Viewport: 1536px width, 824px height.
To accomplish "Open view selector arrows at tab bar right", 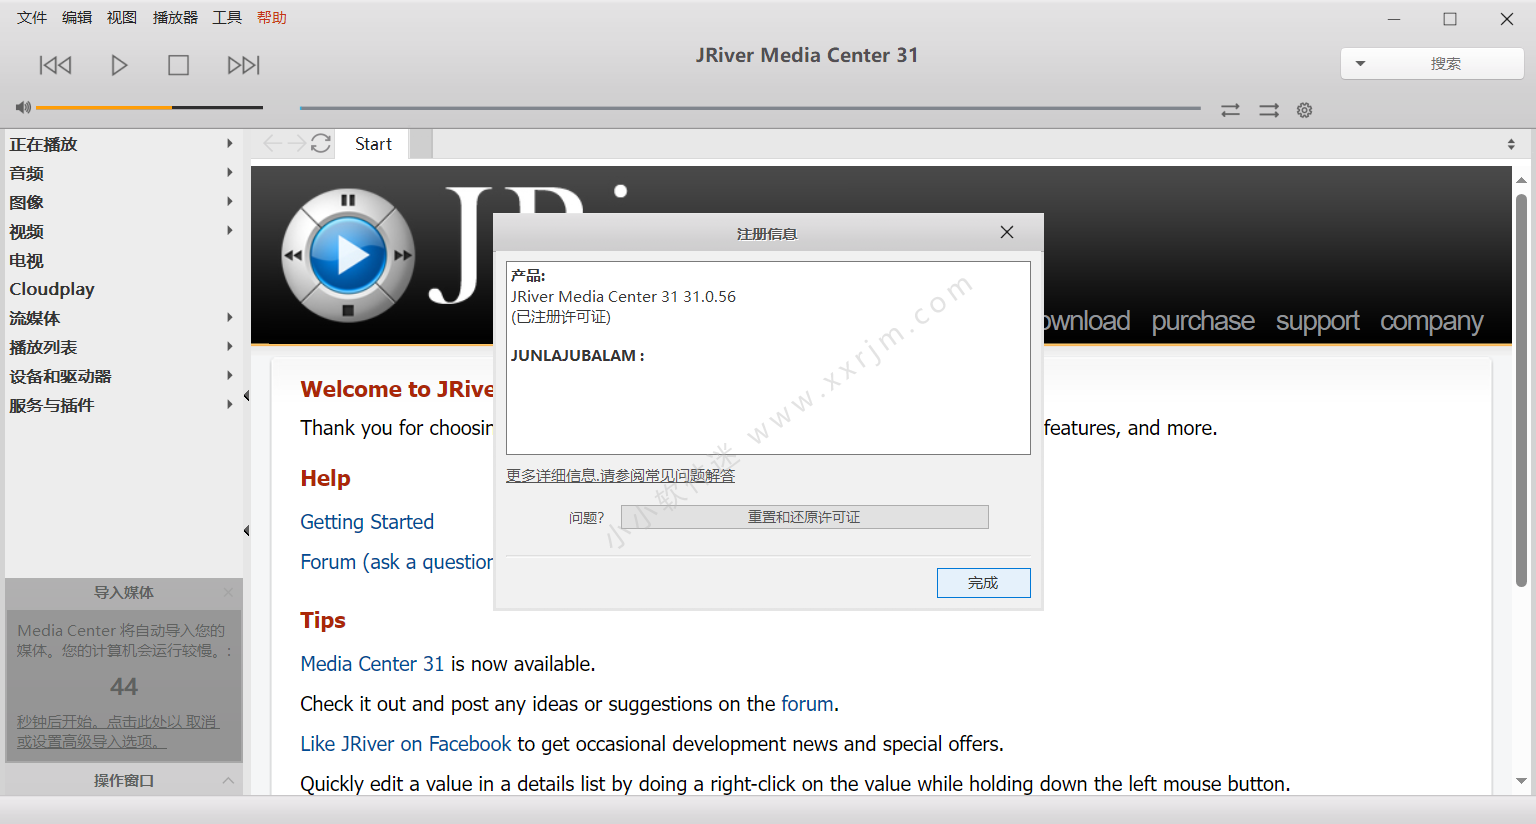I will 1511,145.
